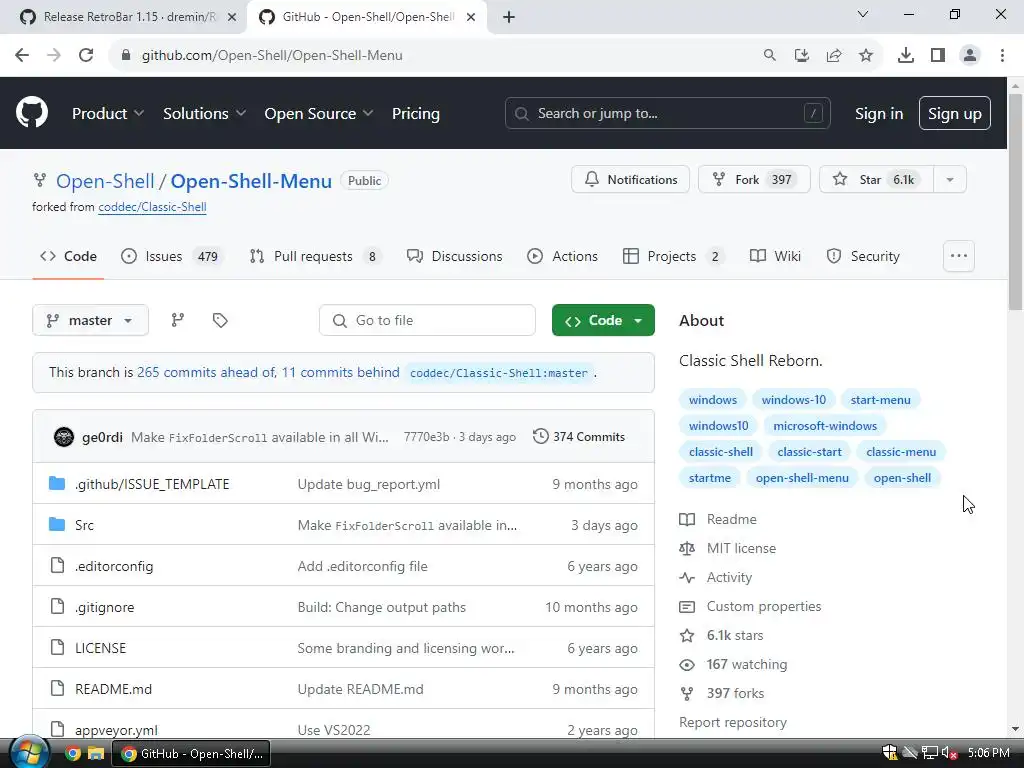Click the browser address bar URL
This screenshot has height=768, width=1024.
point(272,56)
